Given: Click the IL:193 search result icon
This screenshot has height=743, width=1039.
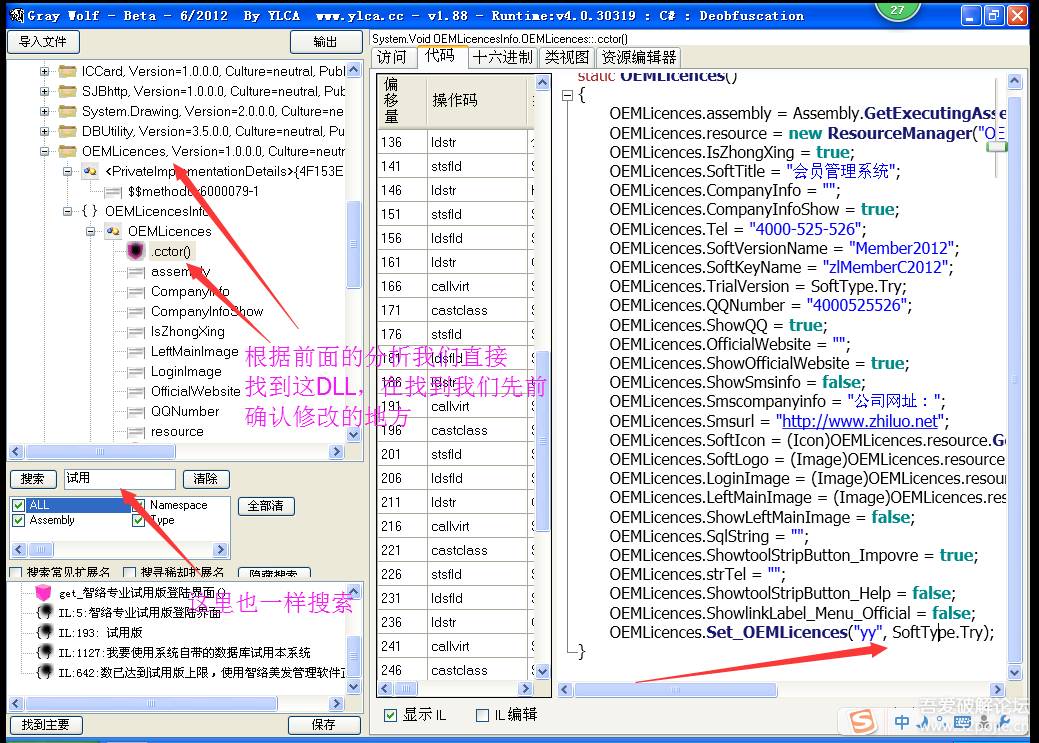Looking at the screenshot, I should tap(43, 632).
